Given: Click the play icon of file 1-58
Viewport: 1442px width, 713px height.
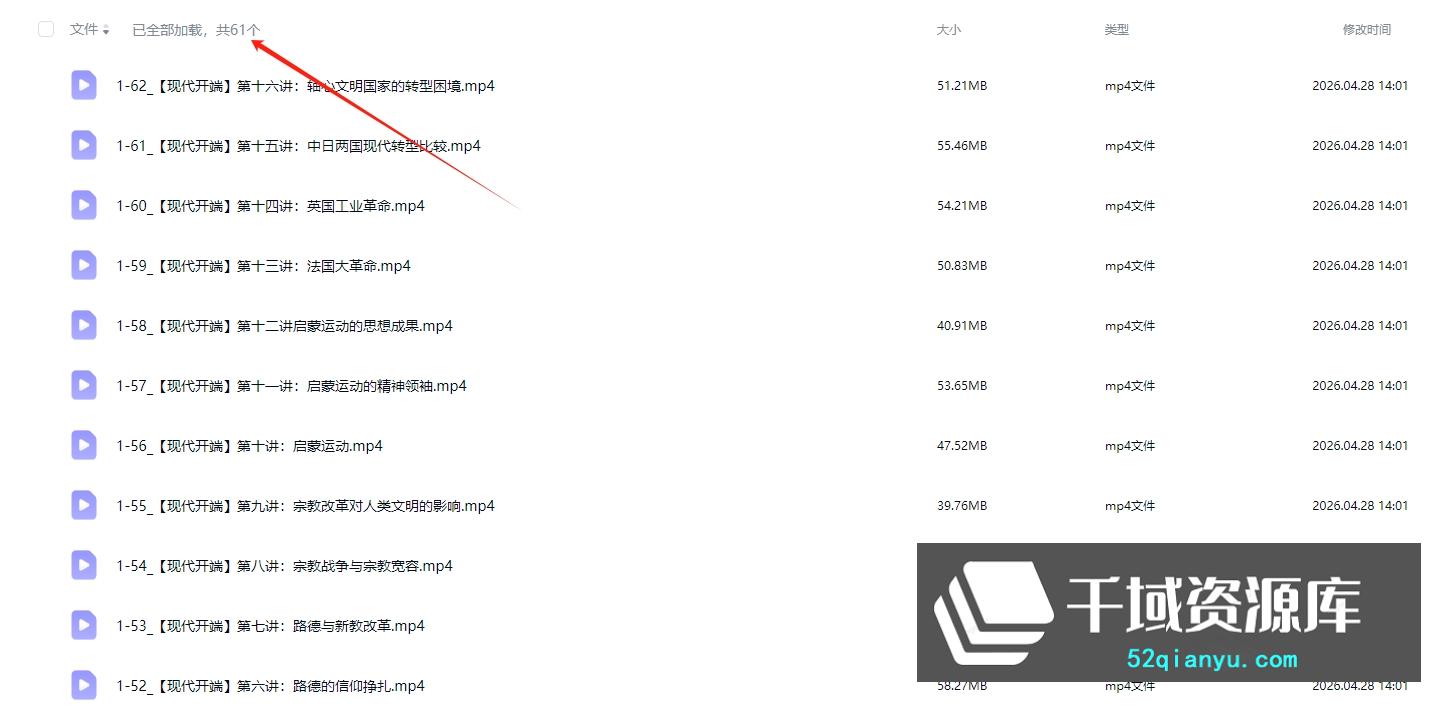Looking at the screenshot, I should pyautogui.click(x=84, y=326).
